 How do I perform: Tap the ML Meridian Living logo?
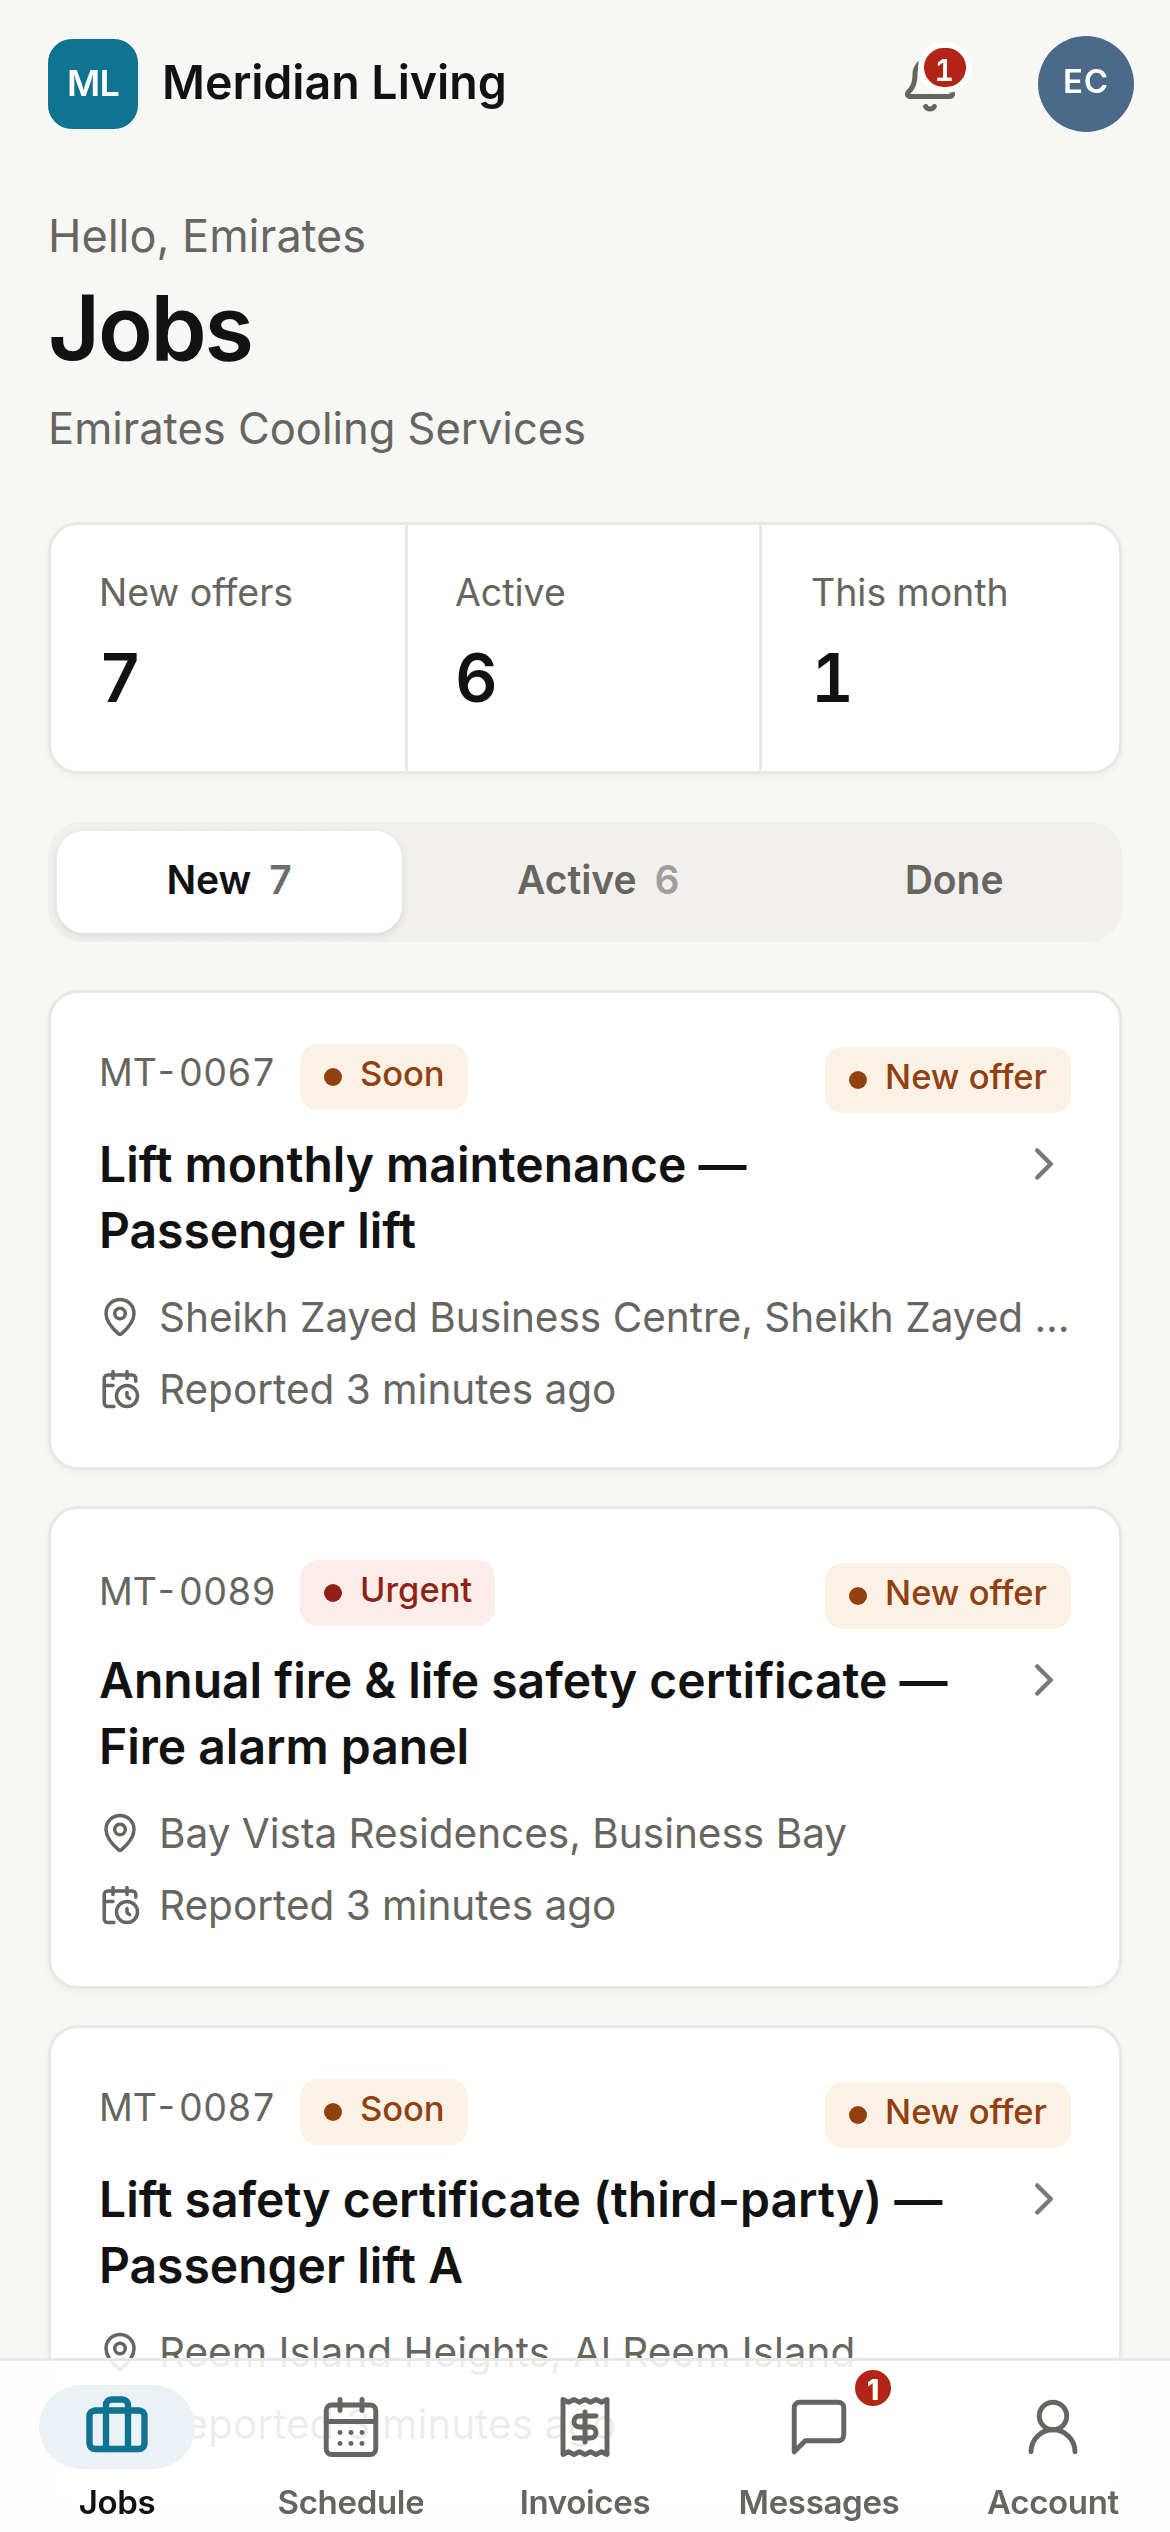93,84
